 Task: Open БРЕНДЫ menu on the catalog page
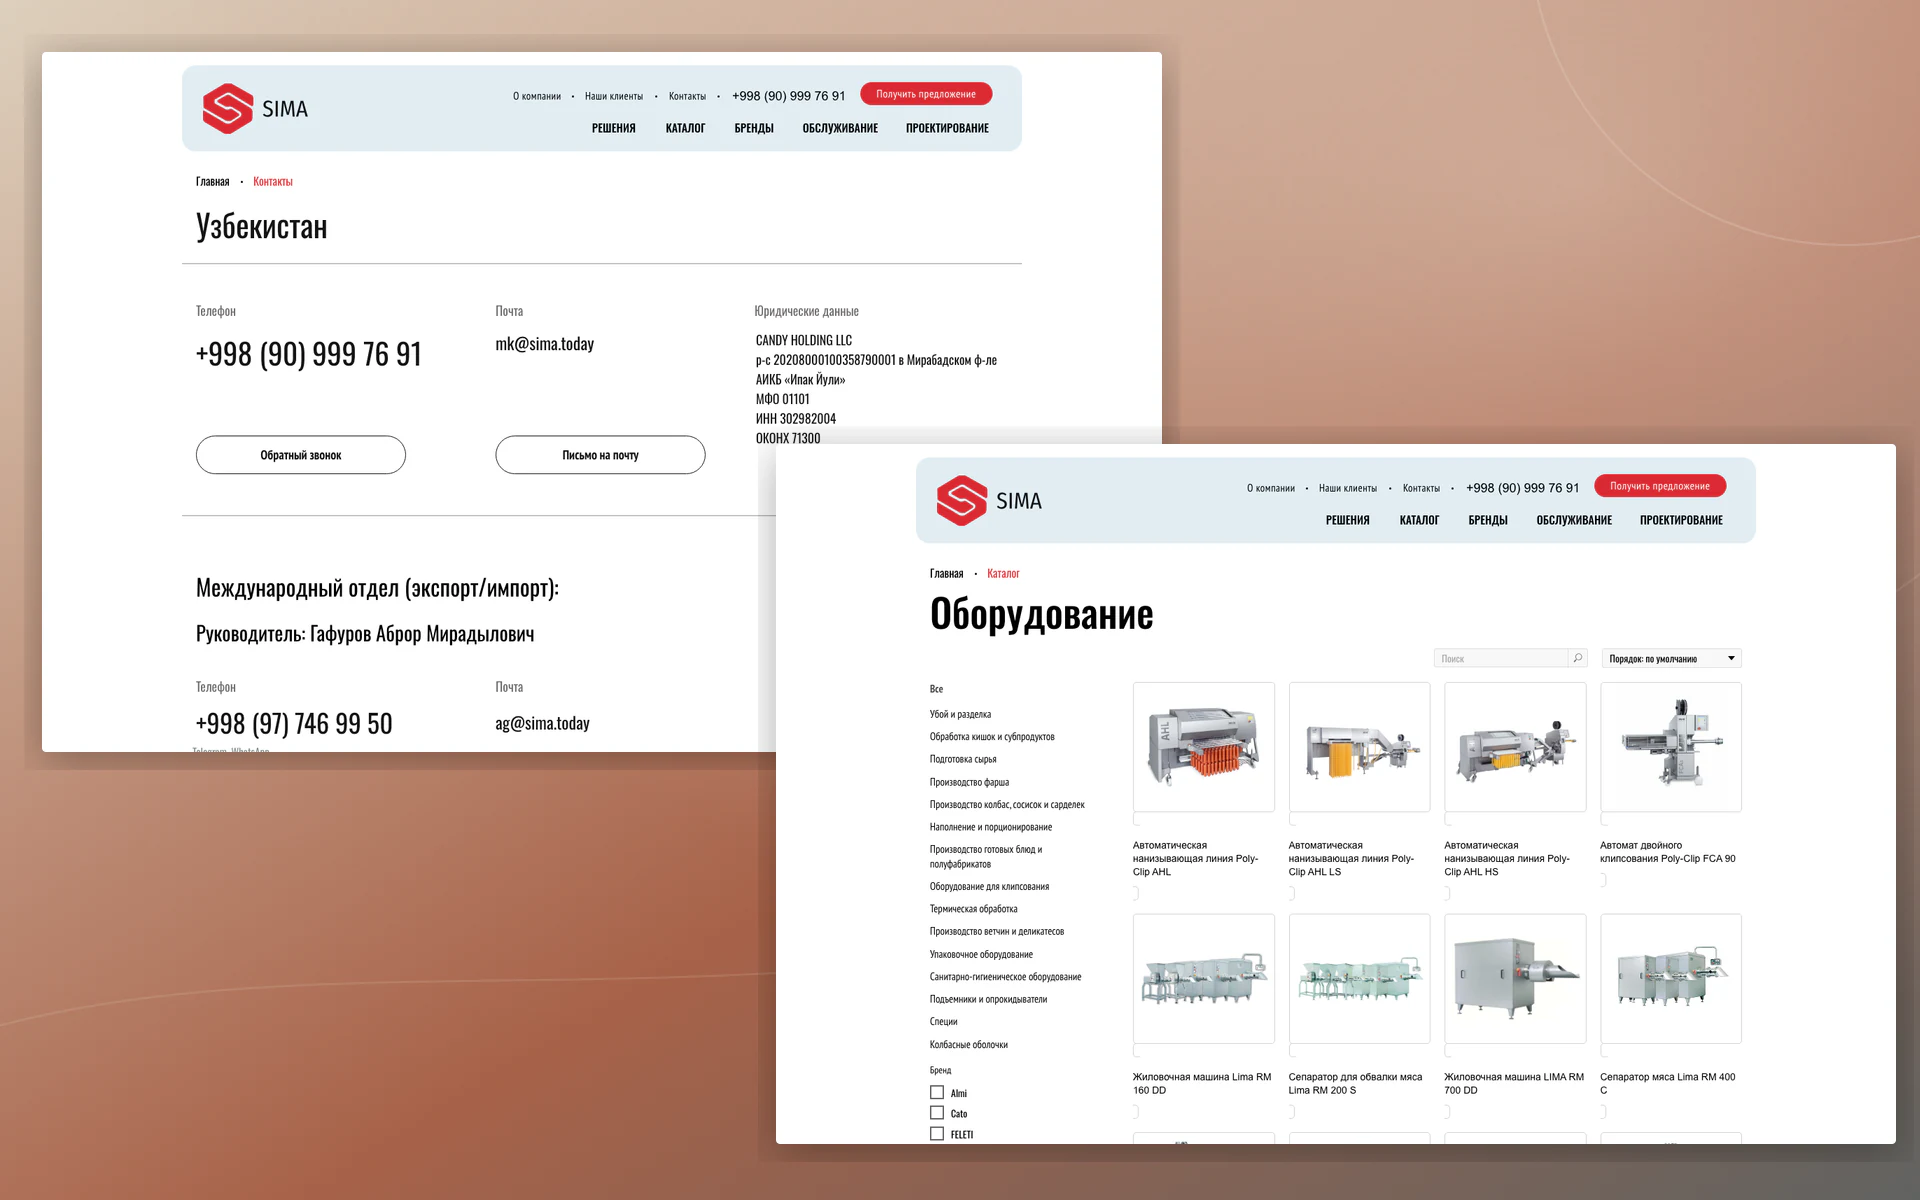[x=1488, y=520]
